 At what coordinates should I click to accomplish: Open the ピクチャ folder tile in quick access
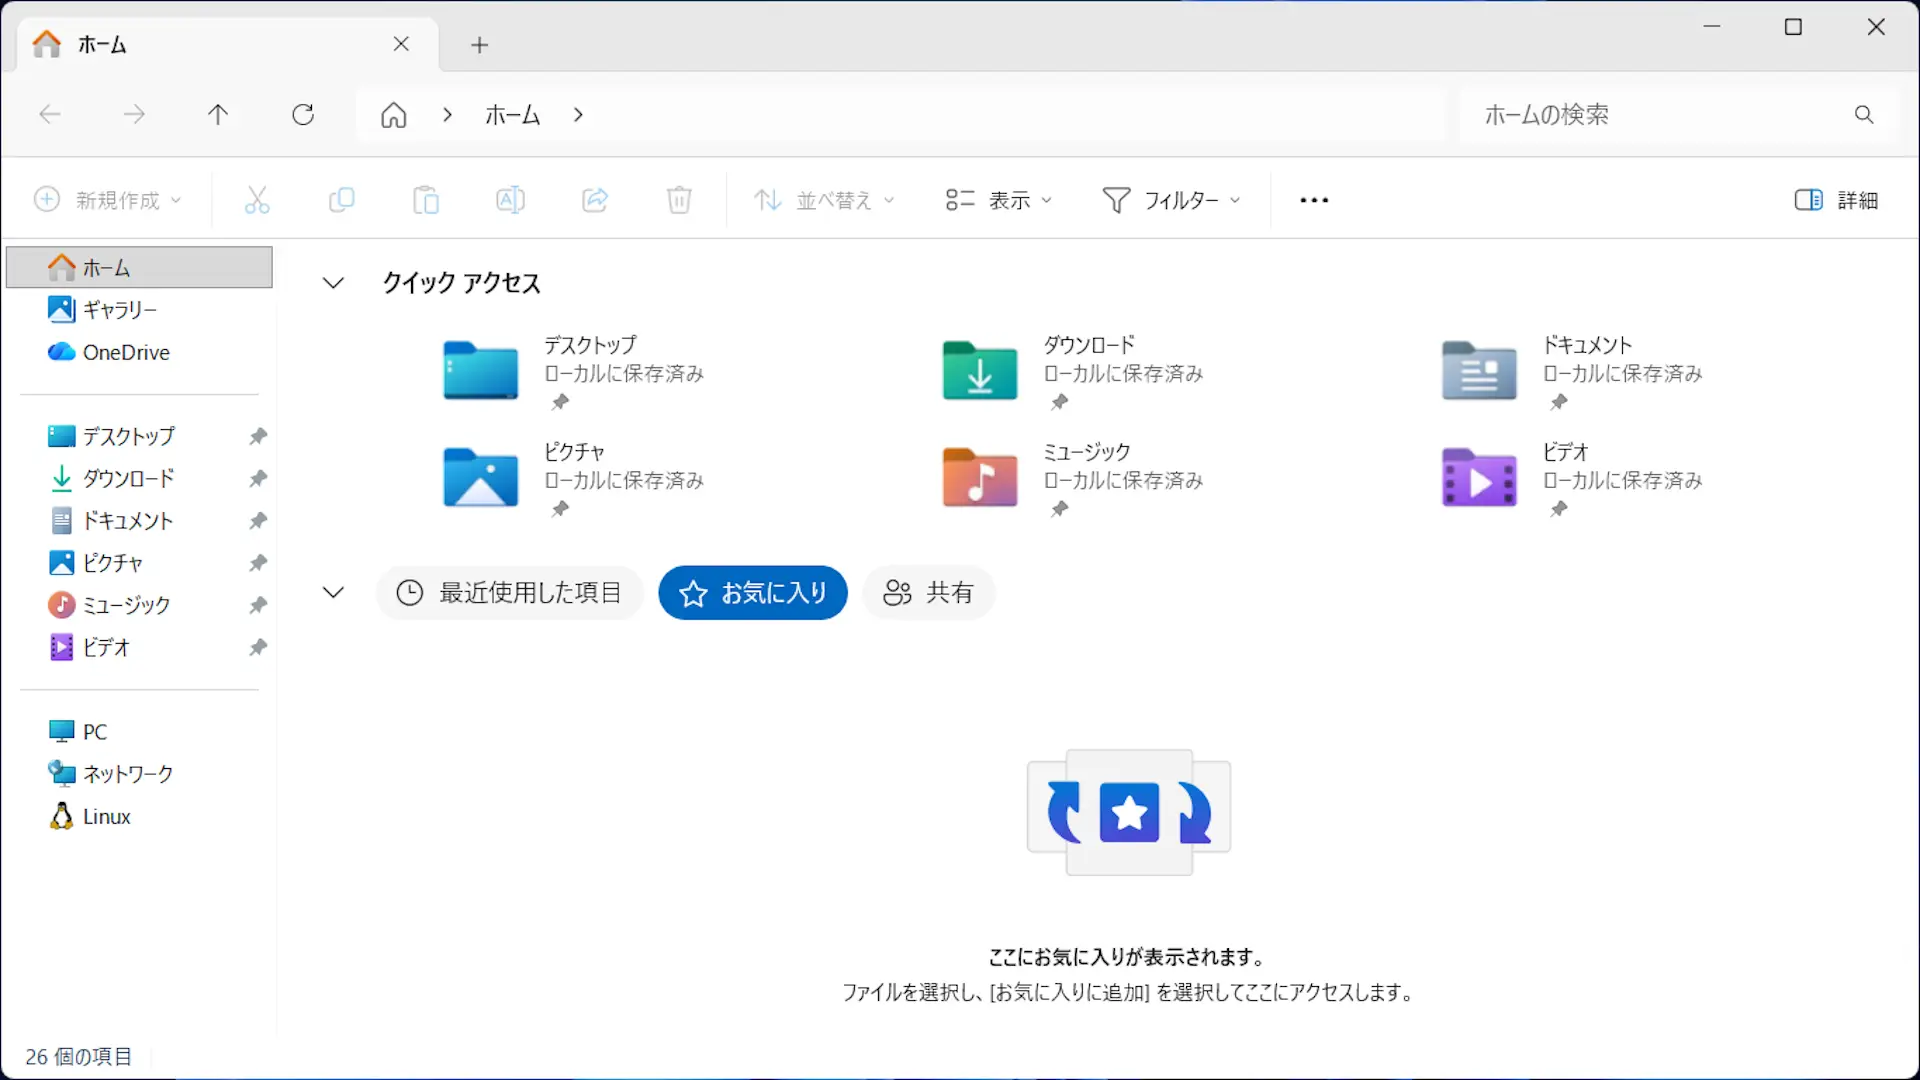pos(575,480)
